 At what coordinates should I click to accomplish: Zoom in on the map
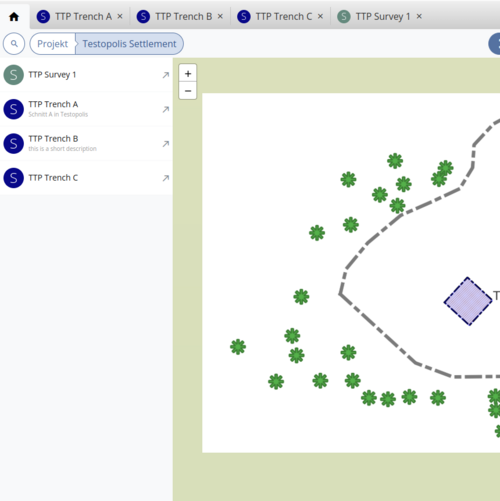(188, 73)
